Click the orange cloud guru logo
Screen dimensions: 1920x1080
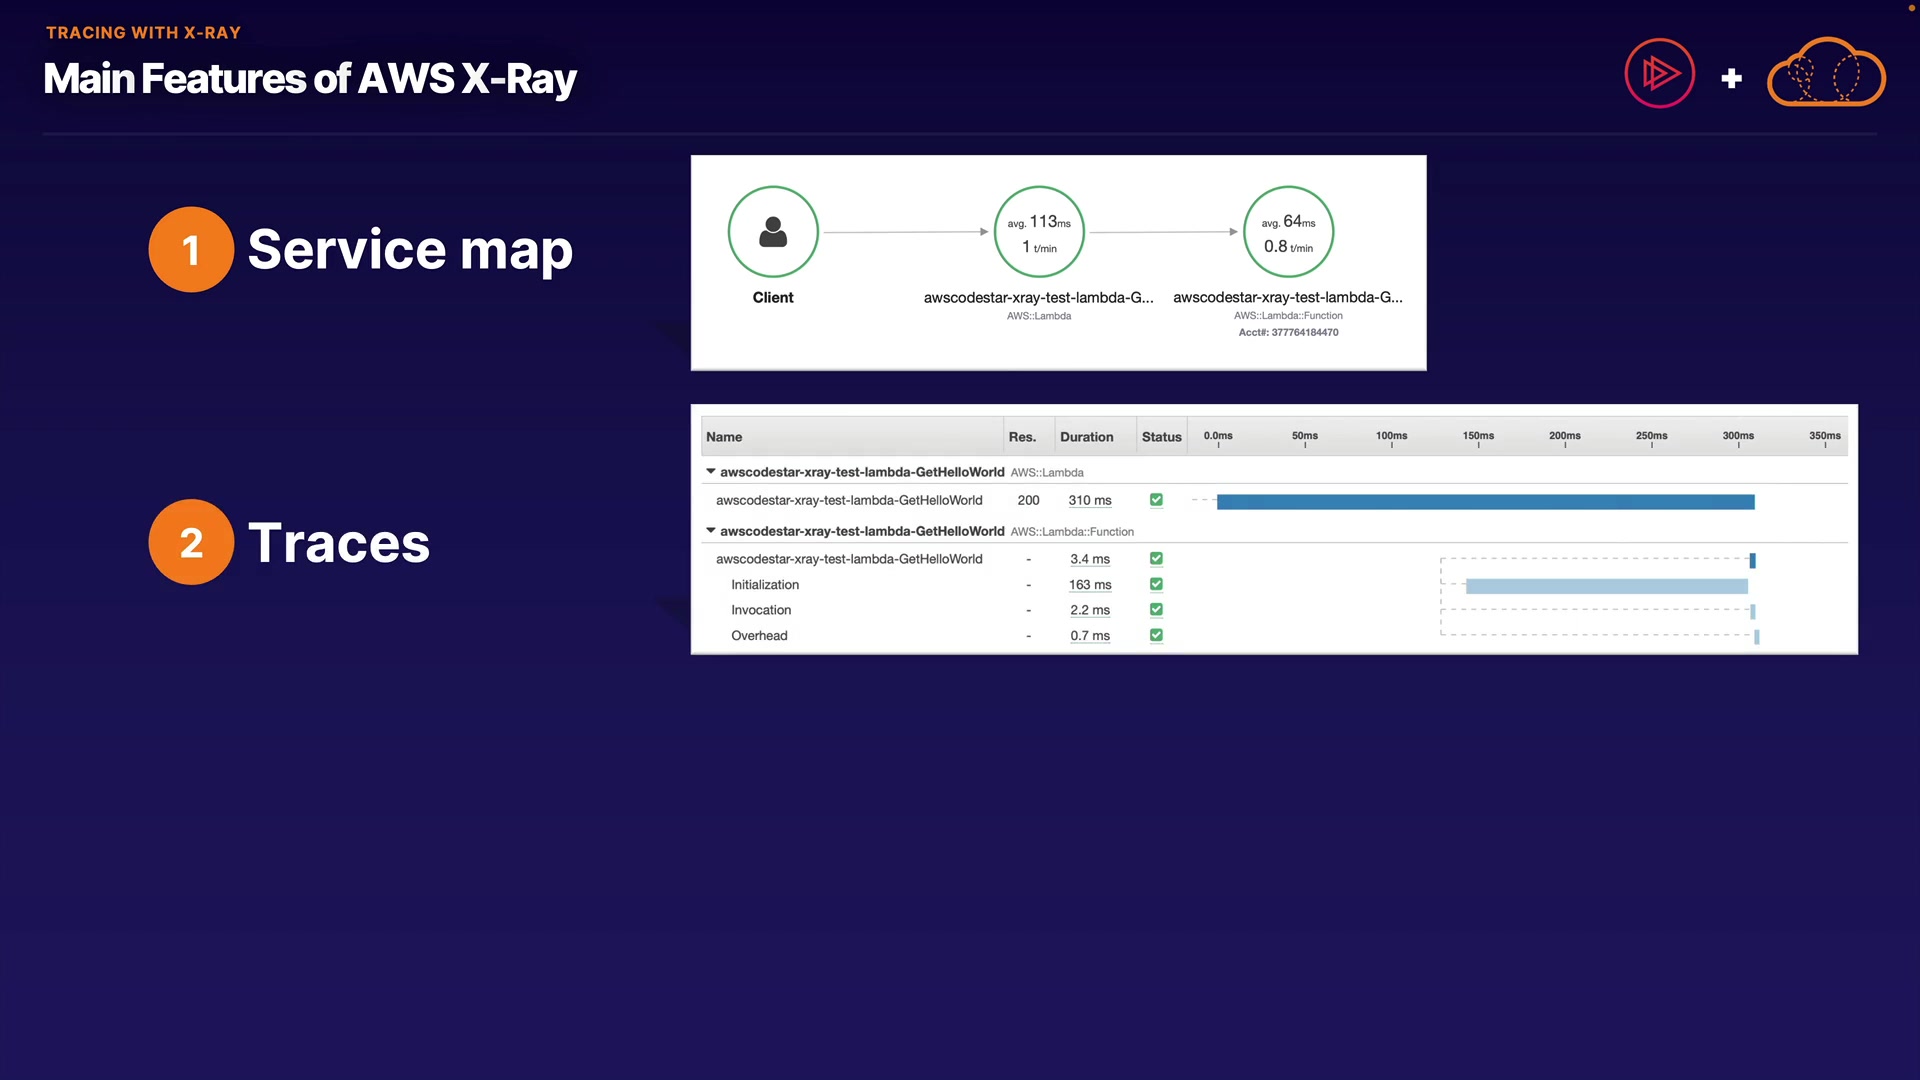coord(1826,73)
